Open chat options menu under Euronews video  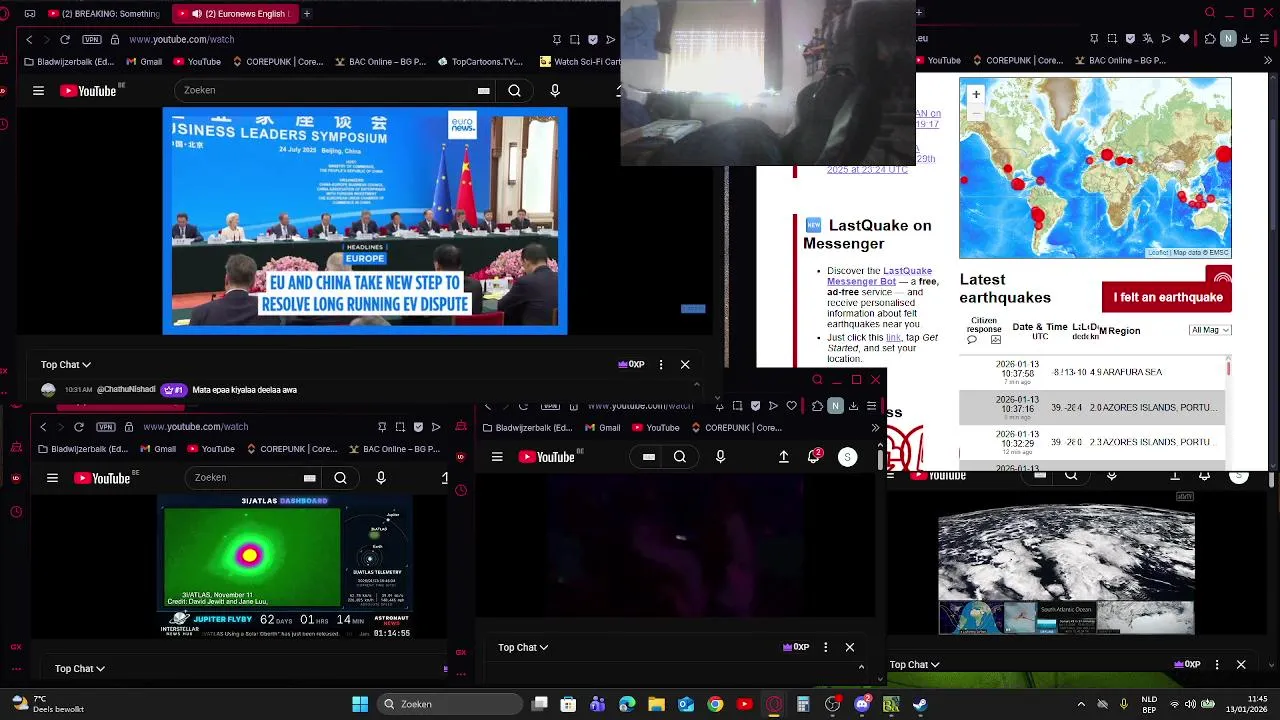click(661, 364)
